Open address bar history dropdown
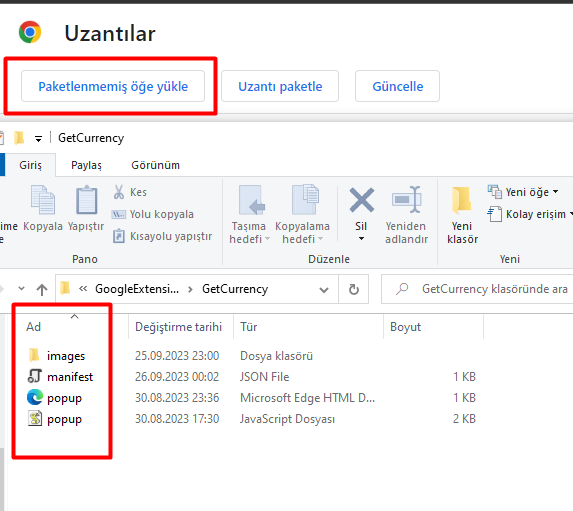573x511 pixels. [x=324, y=290]
